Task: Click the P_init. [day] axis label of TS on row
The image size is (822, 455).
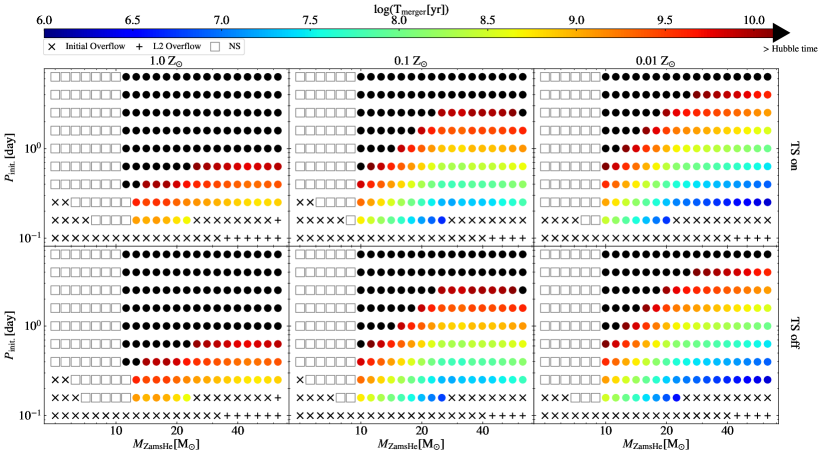Action: click(9, 157)
